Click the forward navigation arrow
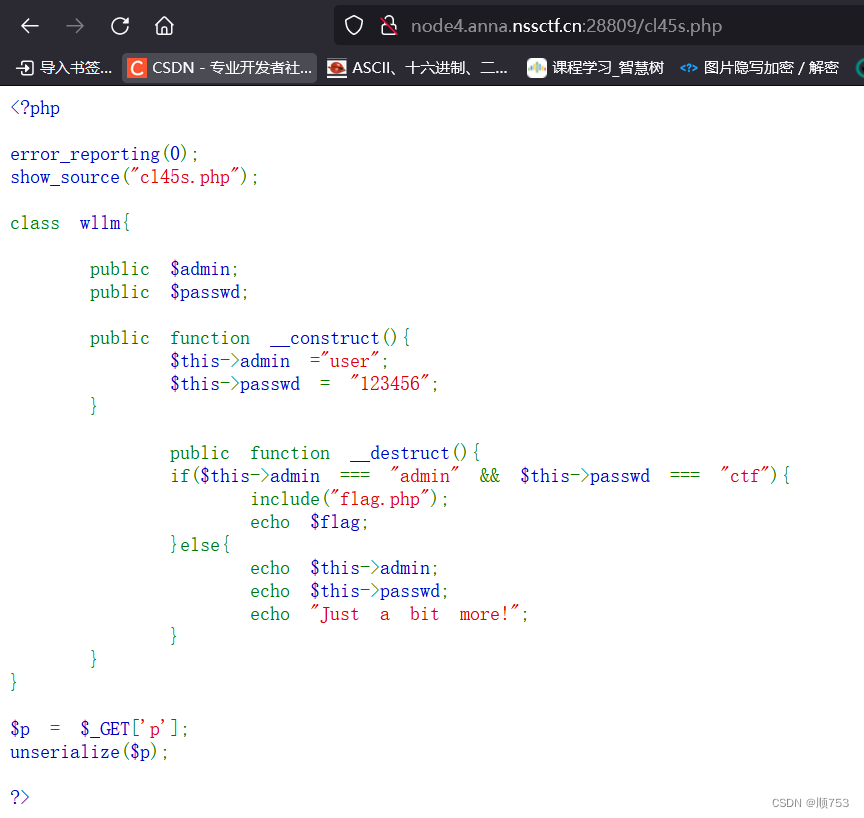 75,26
